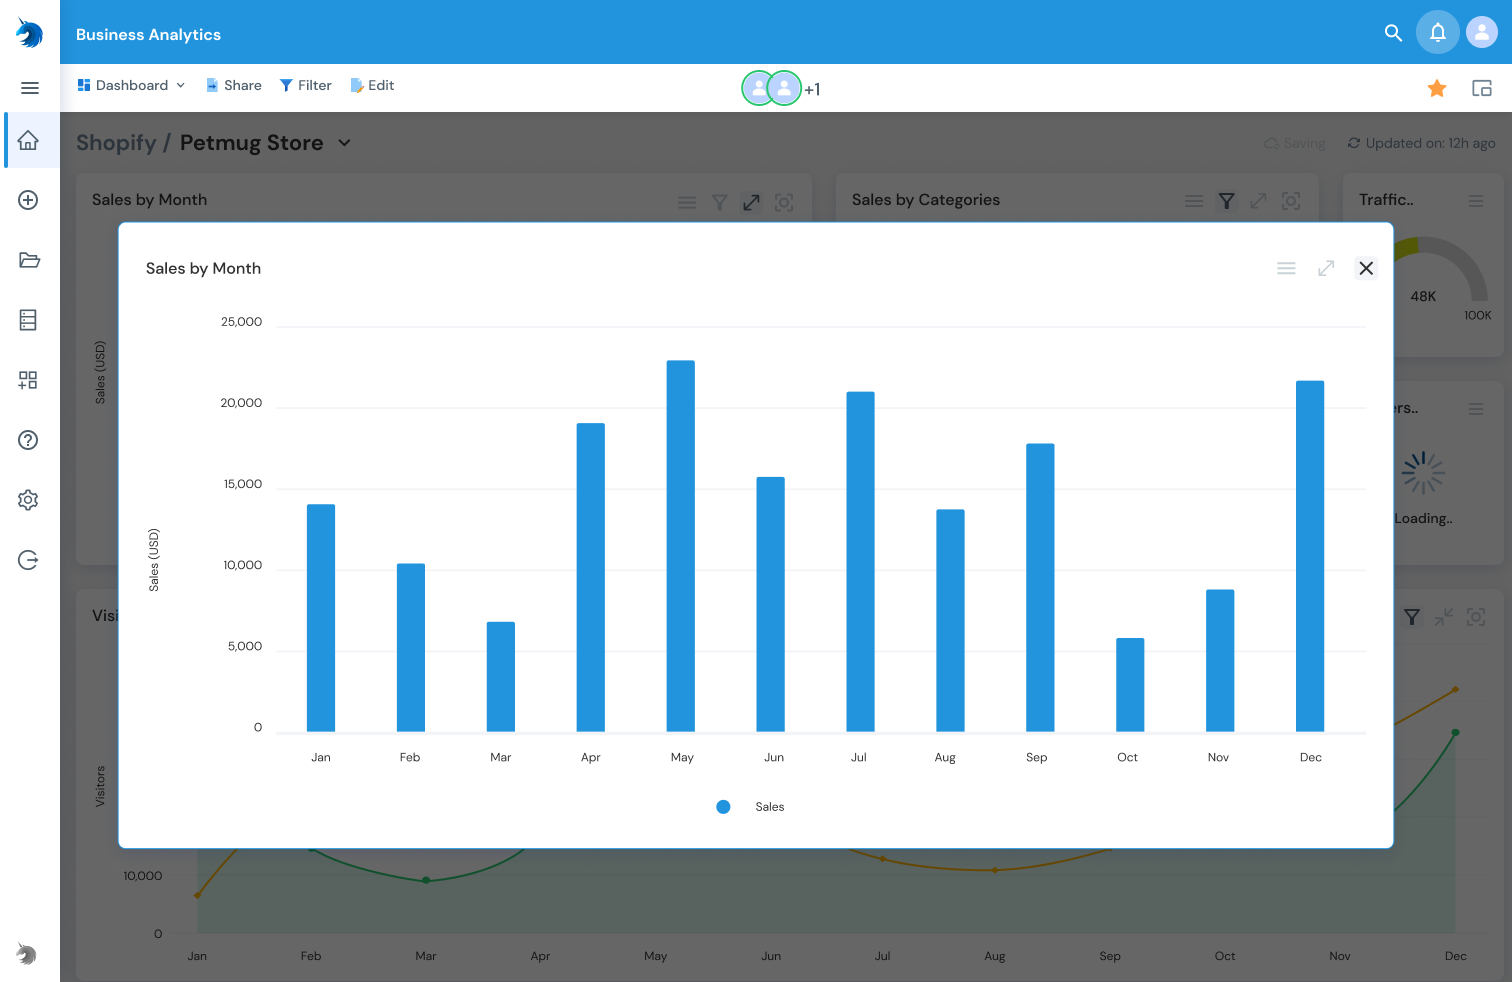Click the logout icon in sidebar

[x=29, y=560]
